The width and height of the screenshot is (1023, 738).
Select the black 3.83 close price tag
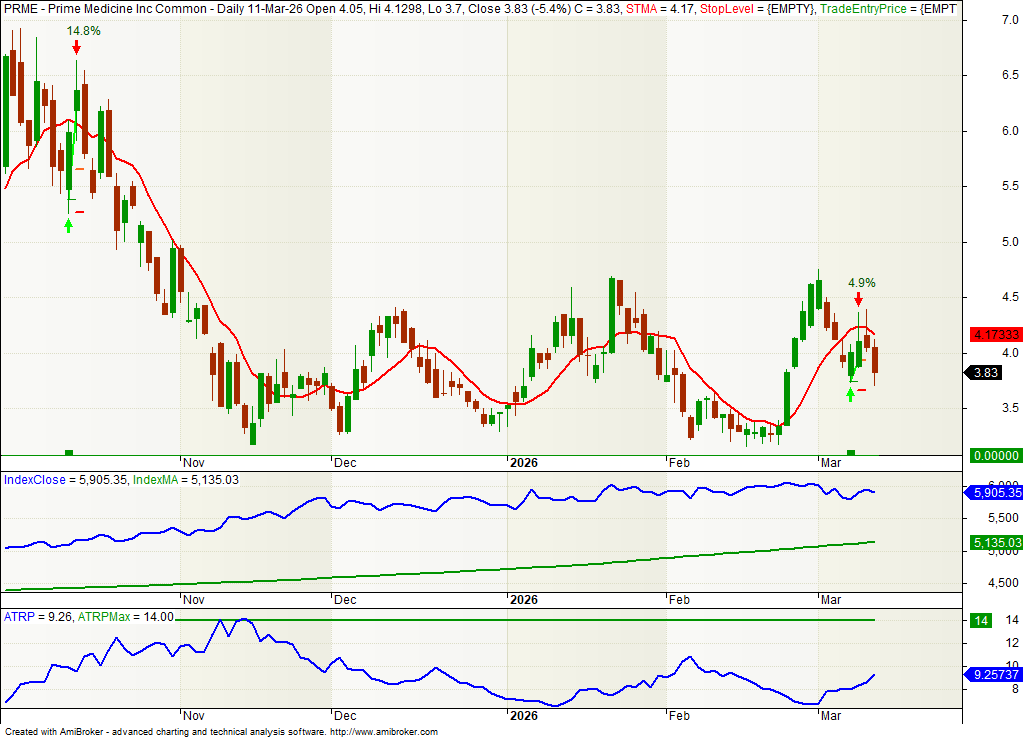pyautogui.click(x=986, y=373)
